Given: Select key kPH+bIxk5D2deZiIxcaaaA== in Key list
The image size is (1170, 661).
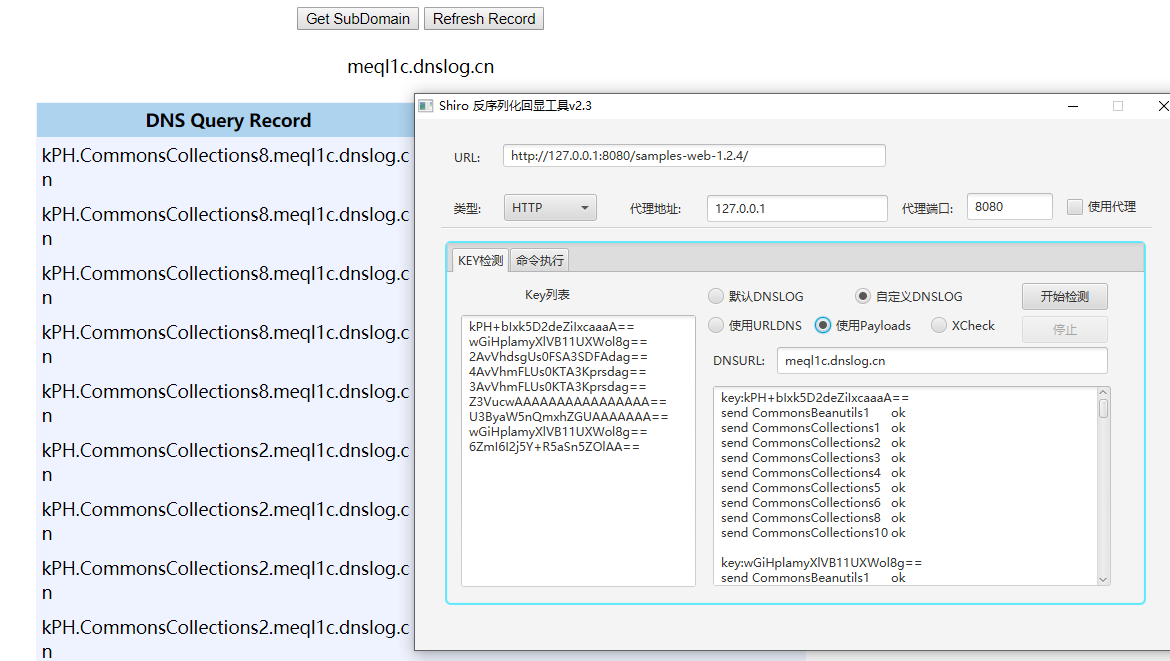Looking at the screenshot, I should click(x=551, y=327).
